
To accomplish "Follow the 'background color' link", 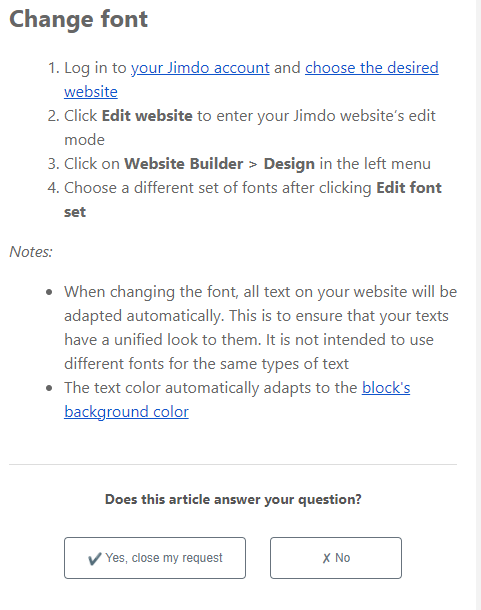I will click(126, 412).
